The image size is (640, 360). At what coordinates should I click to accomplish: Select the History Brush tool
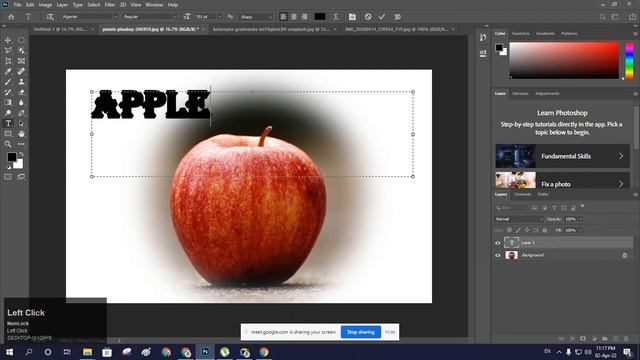(8, 92)
